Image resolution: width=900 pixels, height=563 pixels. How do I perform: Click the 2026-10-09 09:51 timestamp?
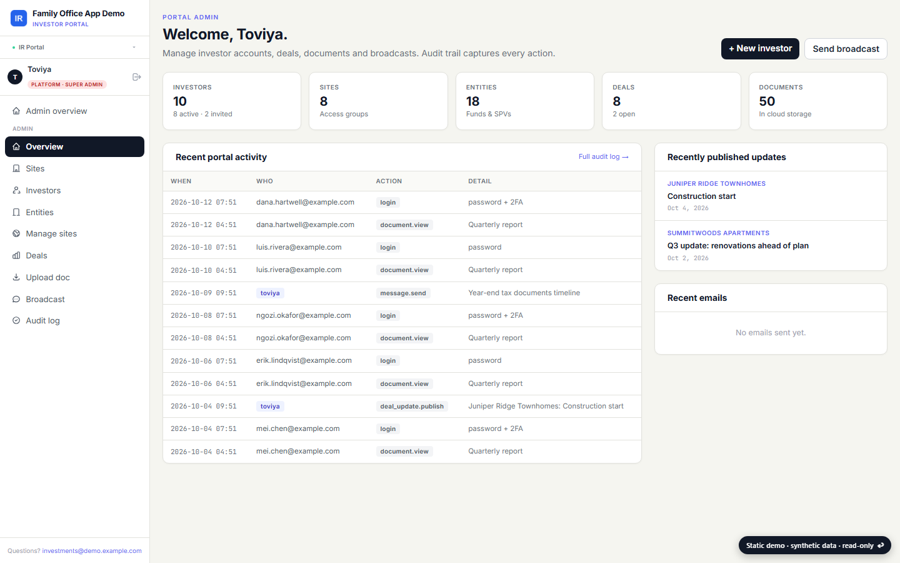pyautogui.click(x=203, y=293)
